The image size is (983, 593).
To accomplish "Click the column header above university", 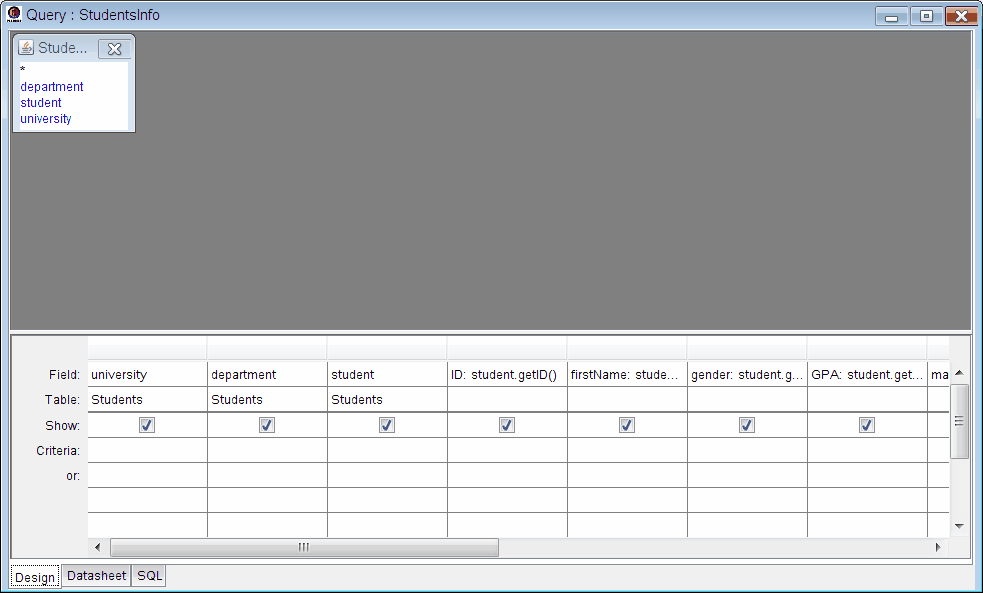I will click(147, 349).
